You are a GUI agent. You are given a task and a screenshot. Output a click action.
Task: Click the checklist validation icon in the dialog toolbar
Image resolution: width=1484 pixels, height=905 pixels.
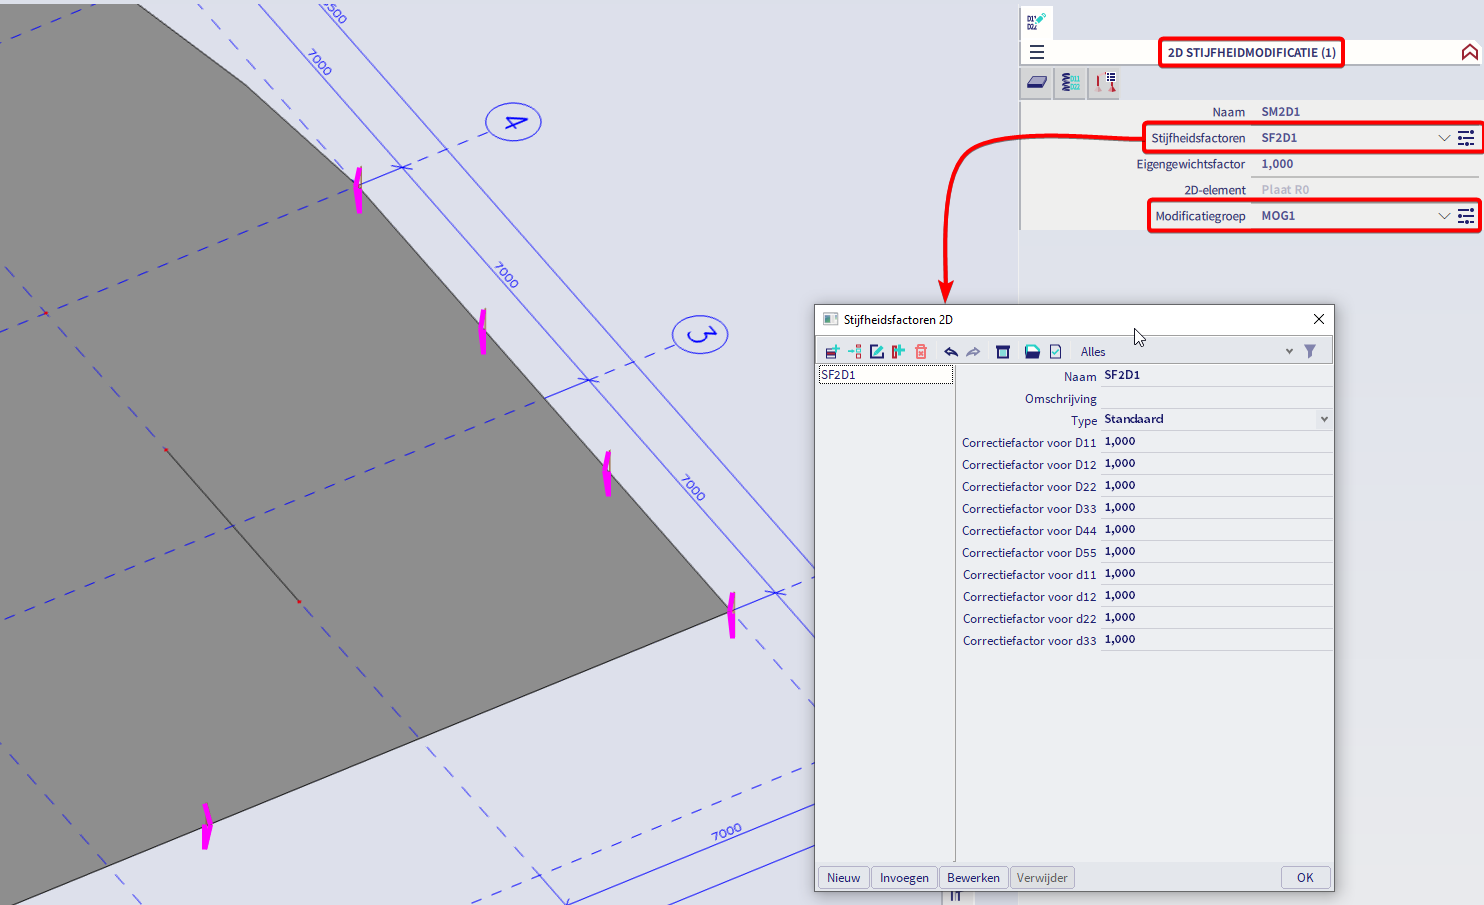[x=1055, y=351]
